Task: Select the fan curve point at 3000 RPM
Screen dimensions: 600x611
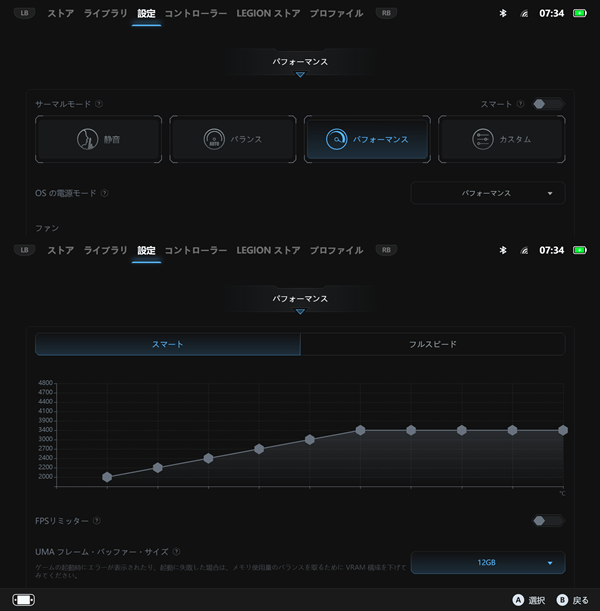Action: [310, 440]
